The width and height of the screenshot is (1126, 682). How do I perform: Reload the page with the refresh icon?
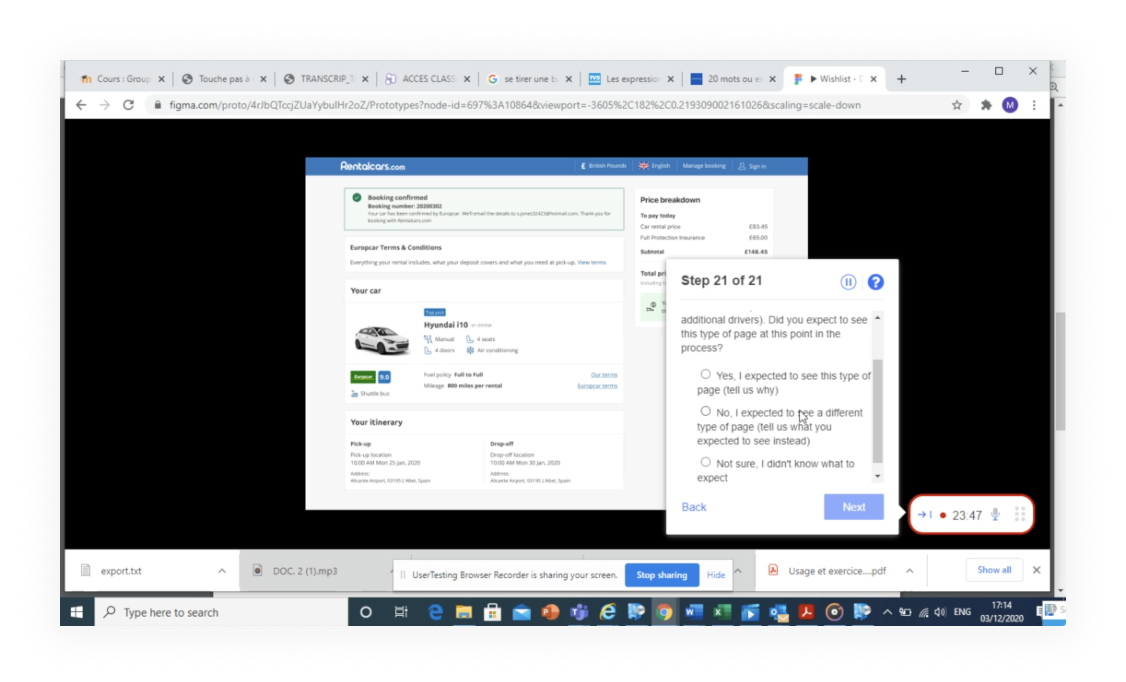pyautogui.click(x=128, y=105)
